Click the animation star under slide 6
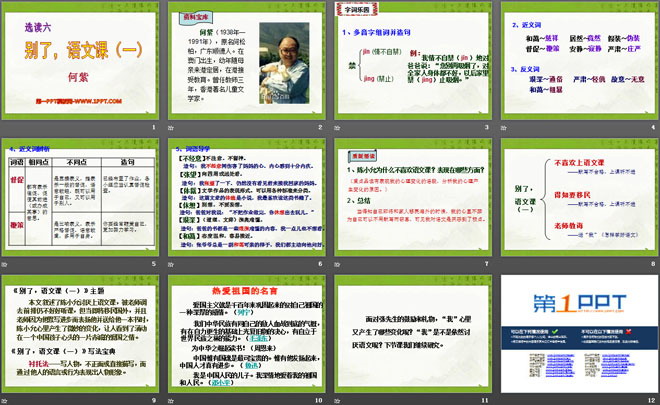 coord(170,264)
